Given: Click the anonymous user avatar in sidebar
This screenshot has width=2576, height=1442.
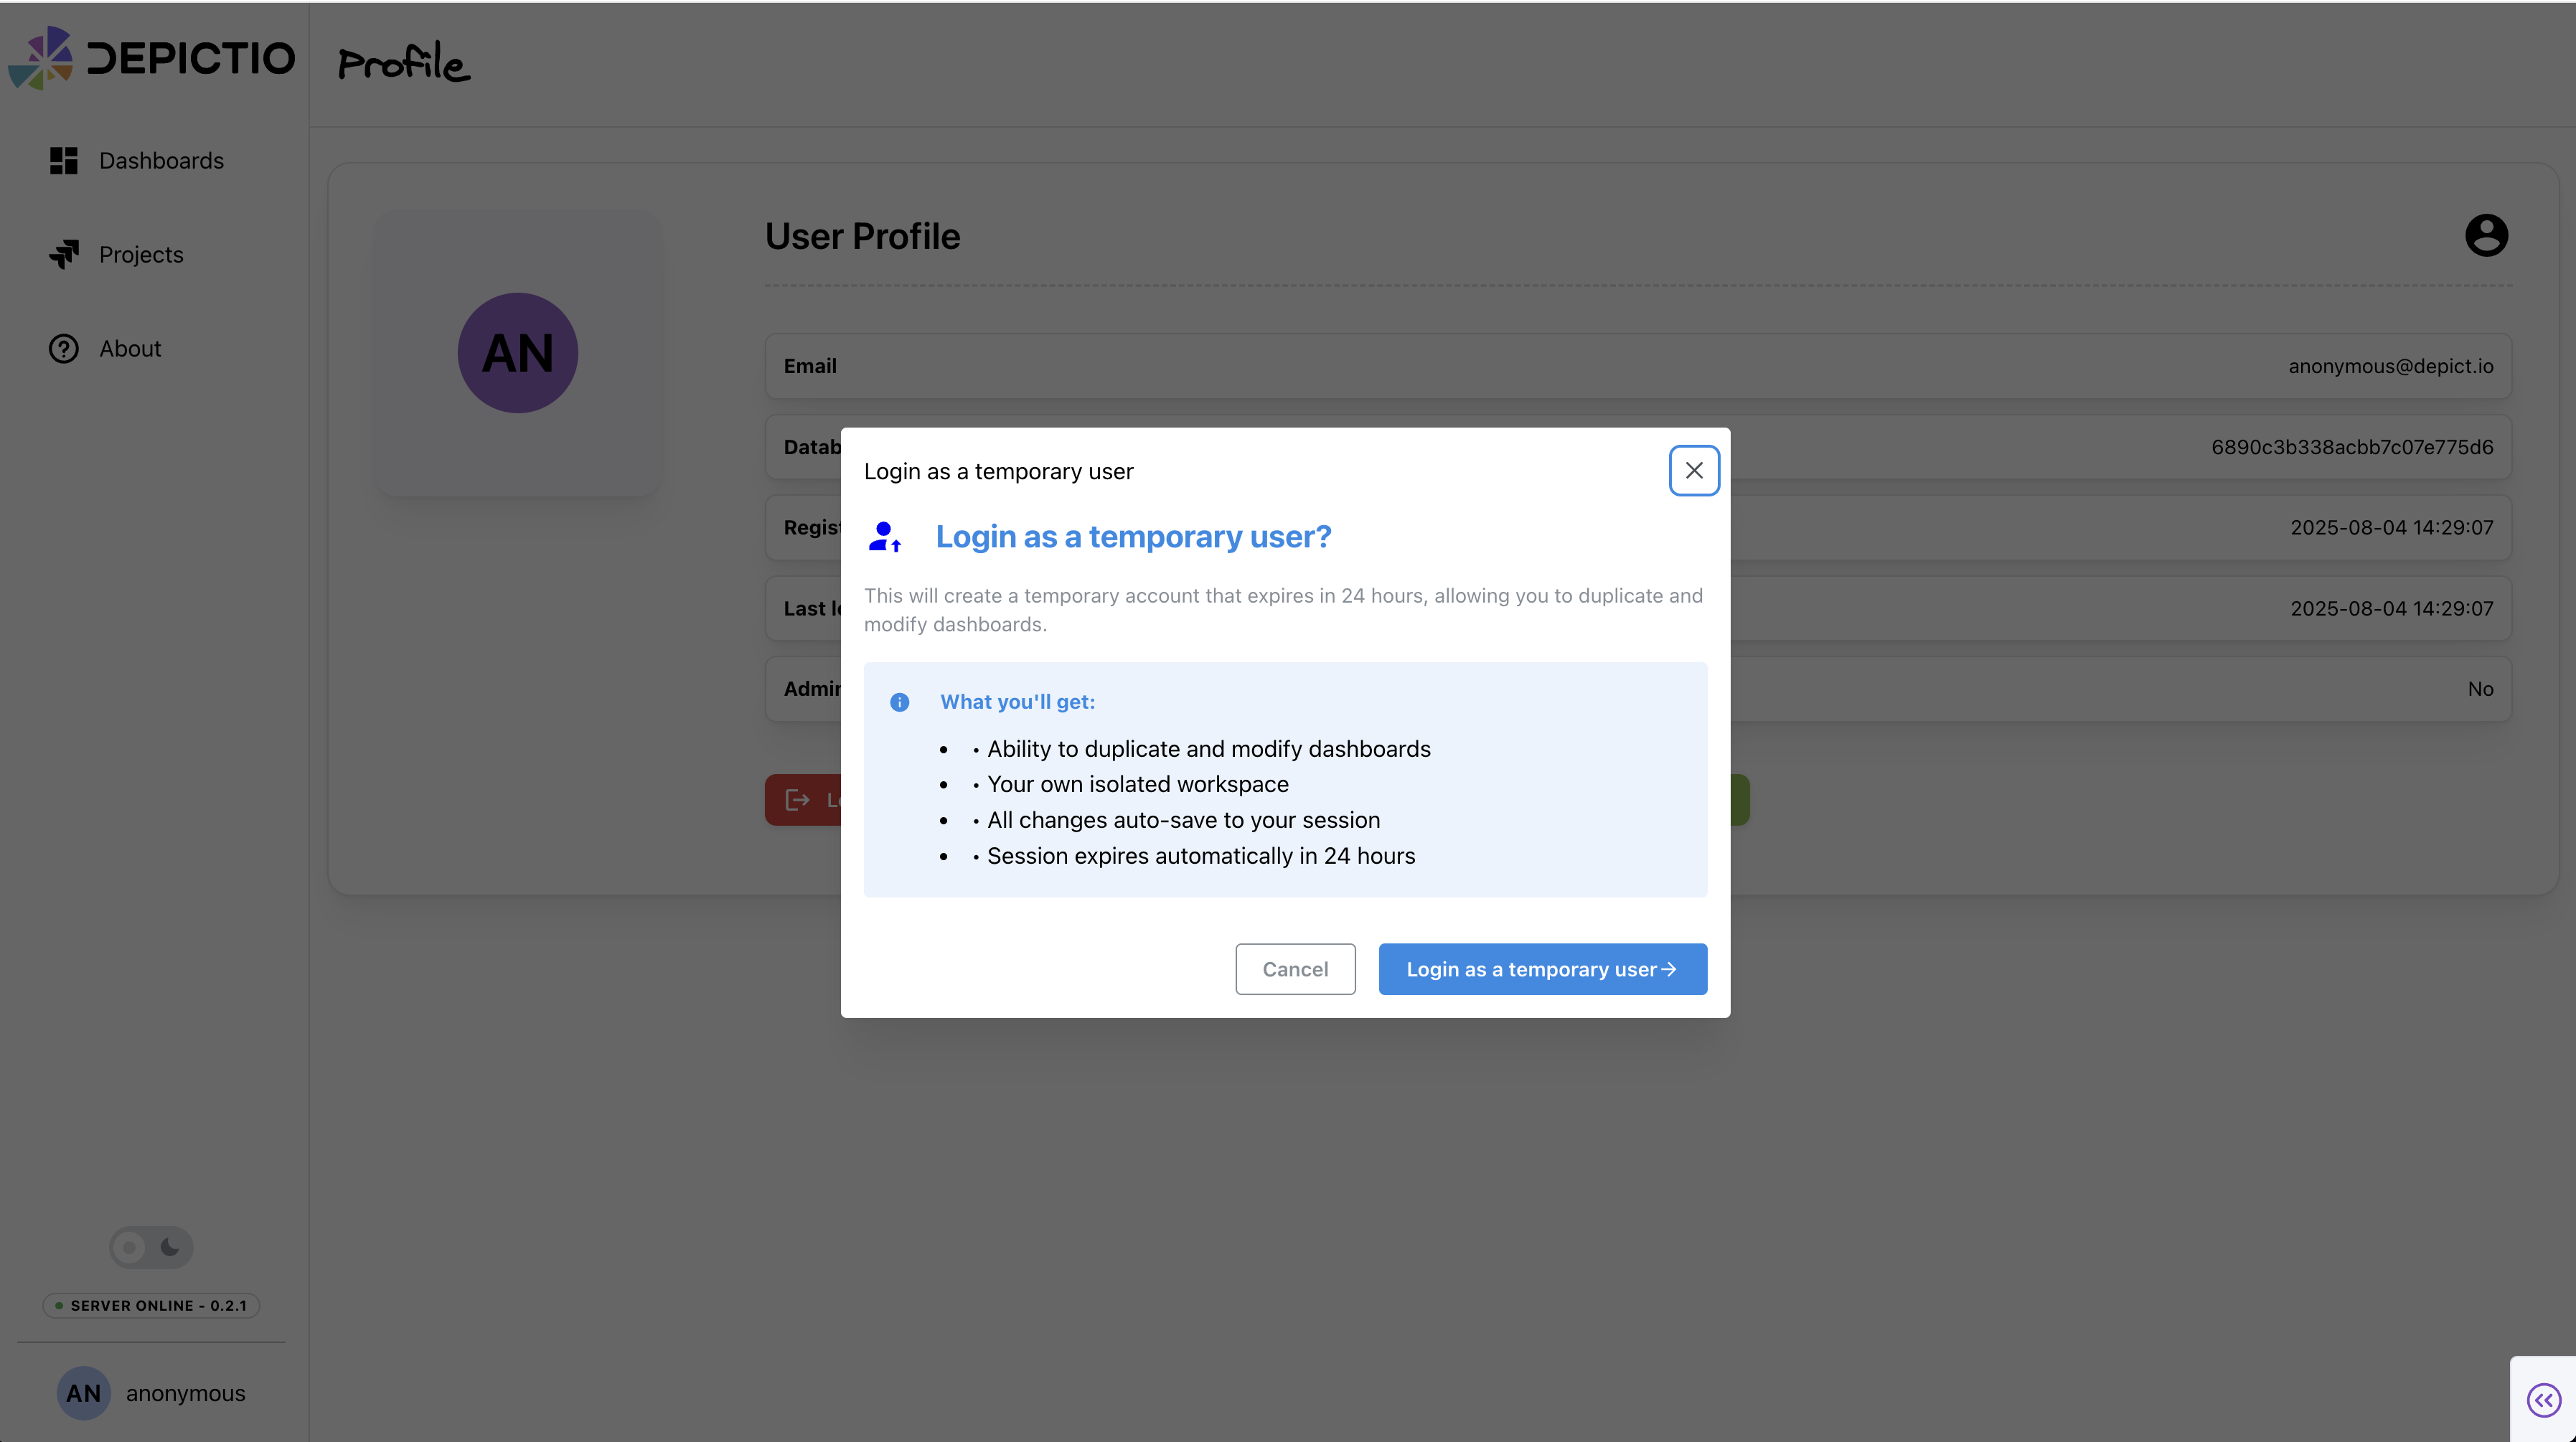Looking at the screenshot, I should (83, 1393).
